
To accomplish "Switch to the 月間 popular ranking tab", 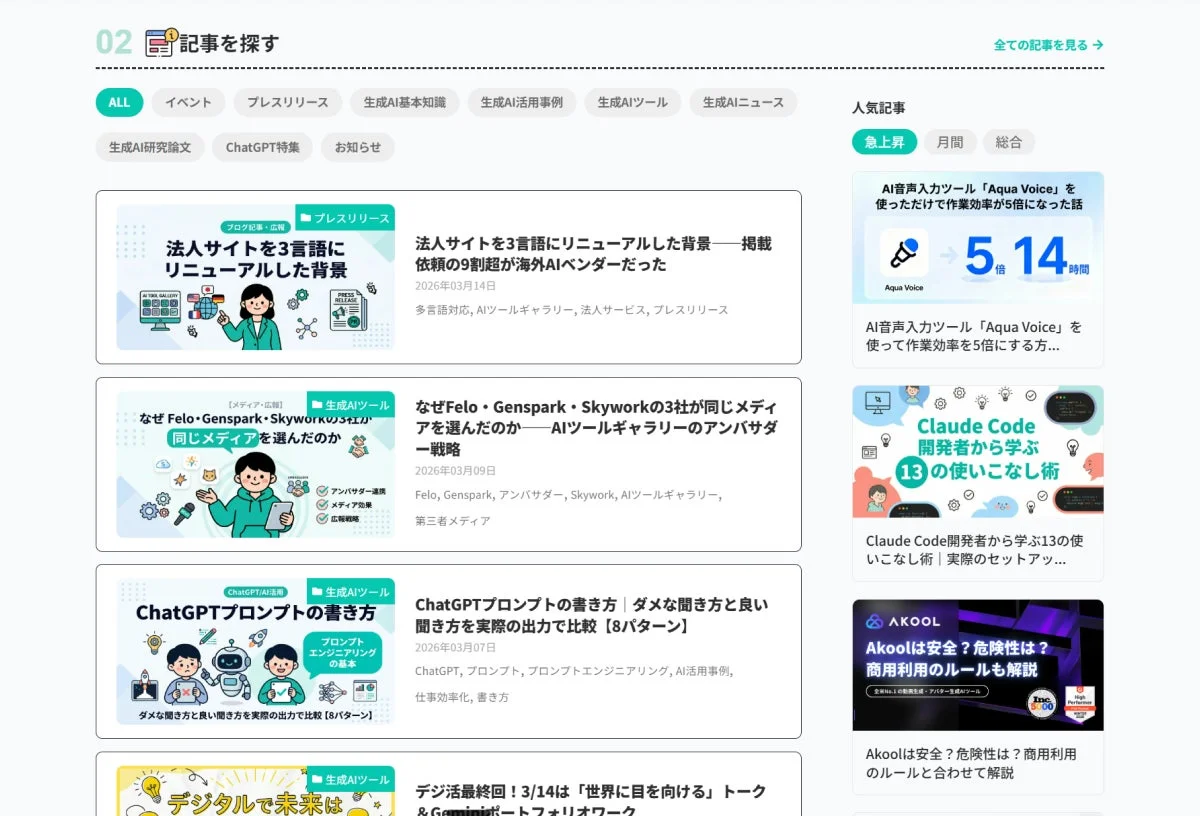I will (950, 141).
